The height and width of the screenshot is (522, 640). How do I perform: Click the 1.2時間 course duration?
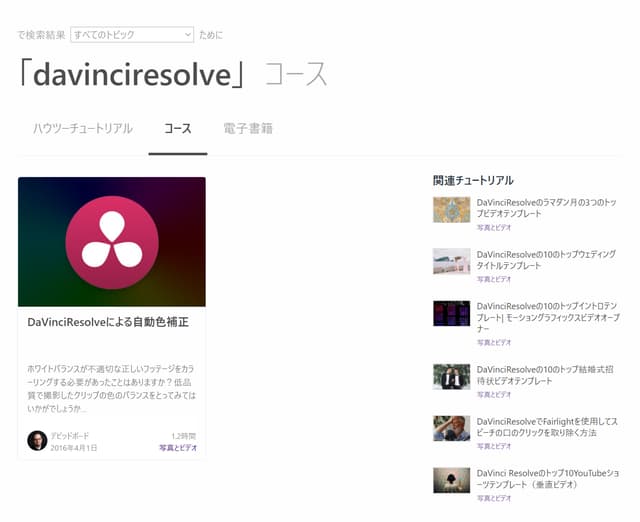[184, 435]
